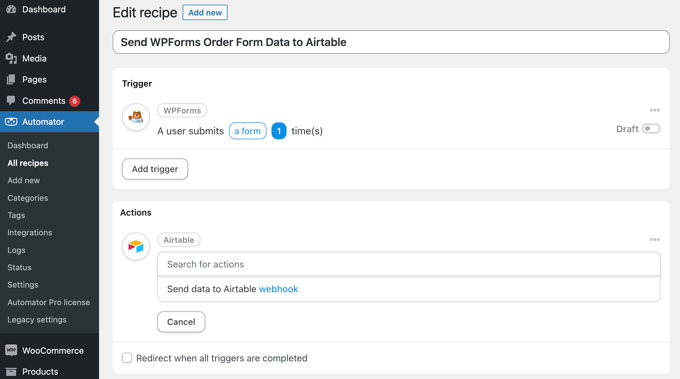This screenshot has height=379, width=680.
Task: Click the Automator robot icon
Action: pyautogui.click(x=11, y=122)
